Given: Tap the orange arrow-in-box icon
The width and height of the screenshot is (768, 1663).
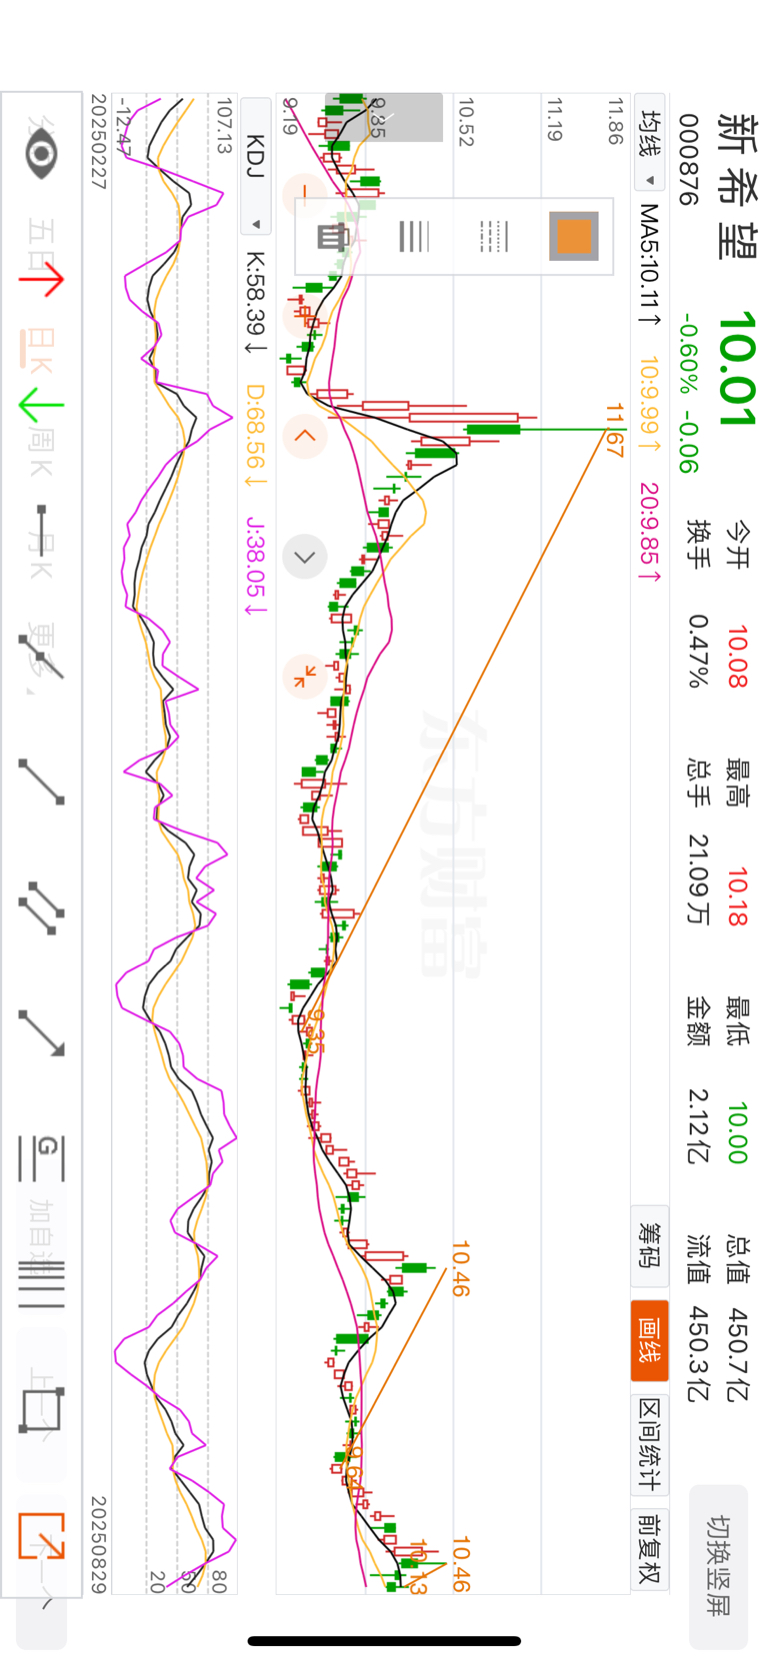Looking at the screenshot, I should coord(41,1535).
